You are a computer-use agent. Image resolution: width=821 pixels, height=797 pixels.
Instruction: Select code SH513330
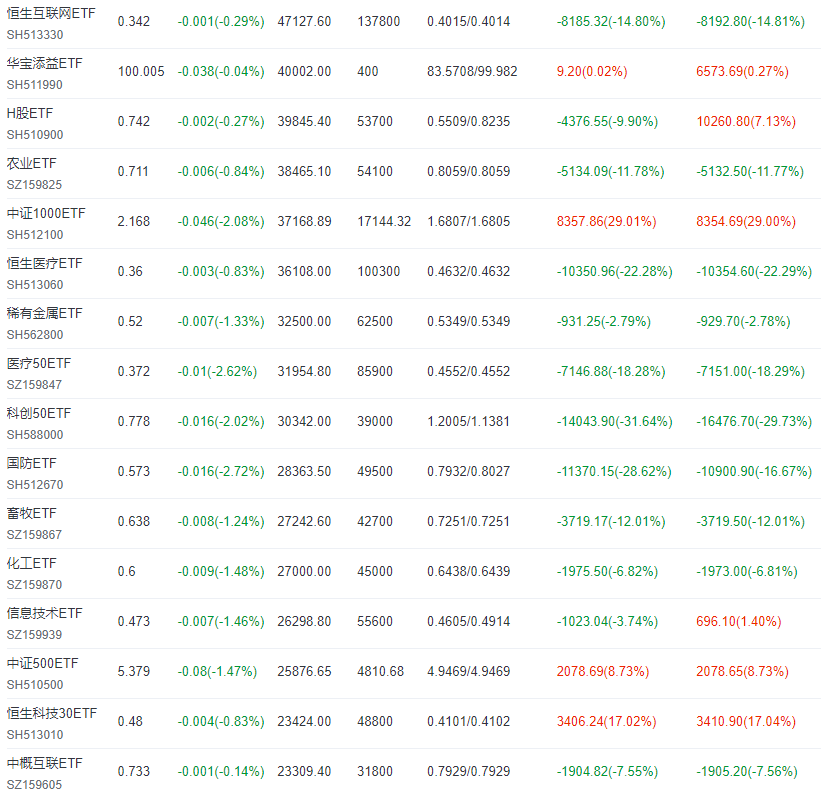pos(35,35)
